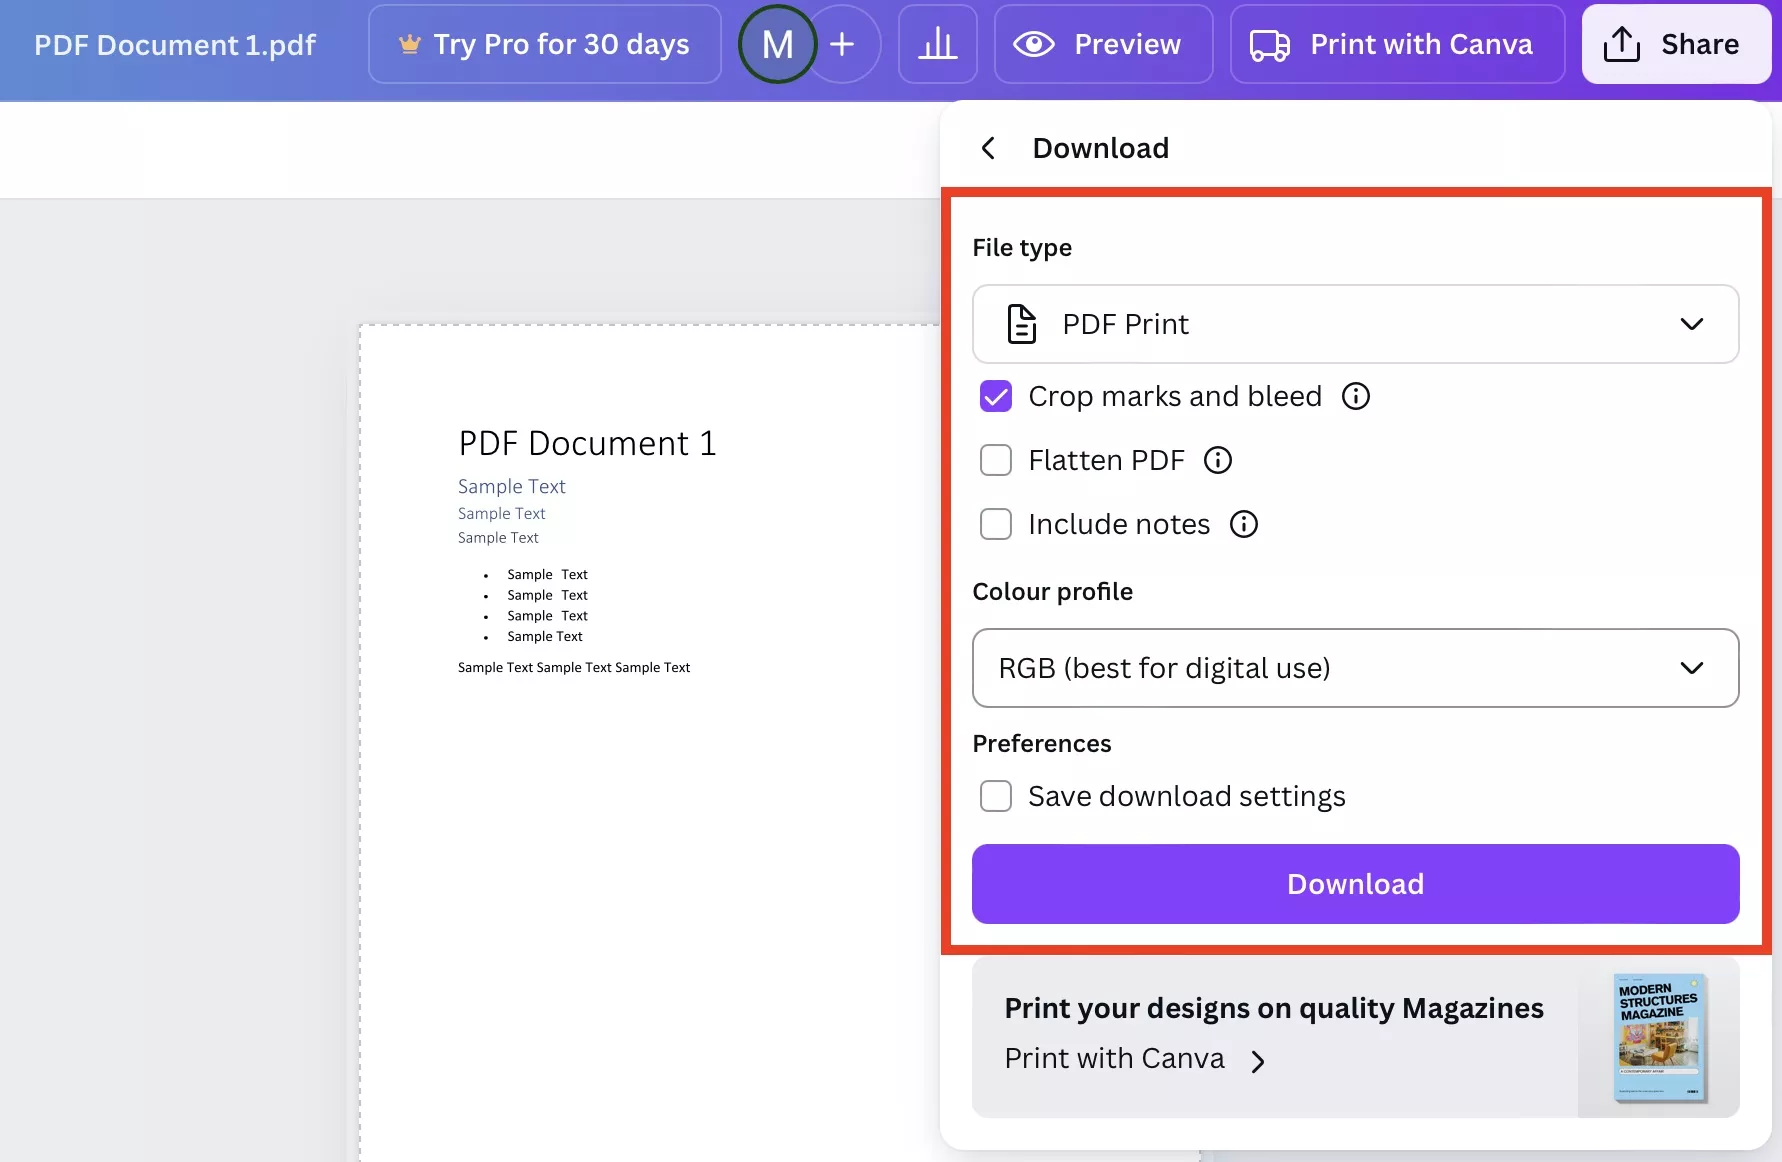Screen dimensions: 1782x1162
Task: Expand the RGB colour profile dropdown
Action: (1355, 668)
